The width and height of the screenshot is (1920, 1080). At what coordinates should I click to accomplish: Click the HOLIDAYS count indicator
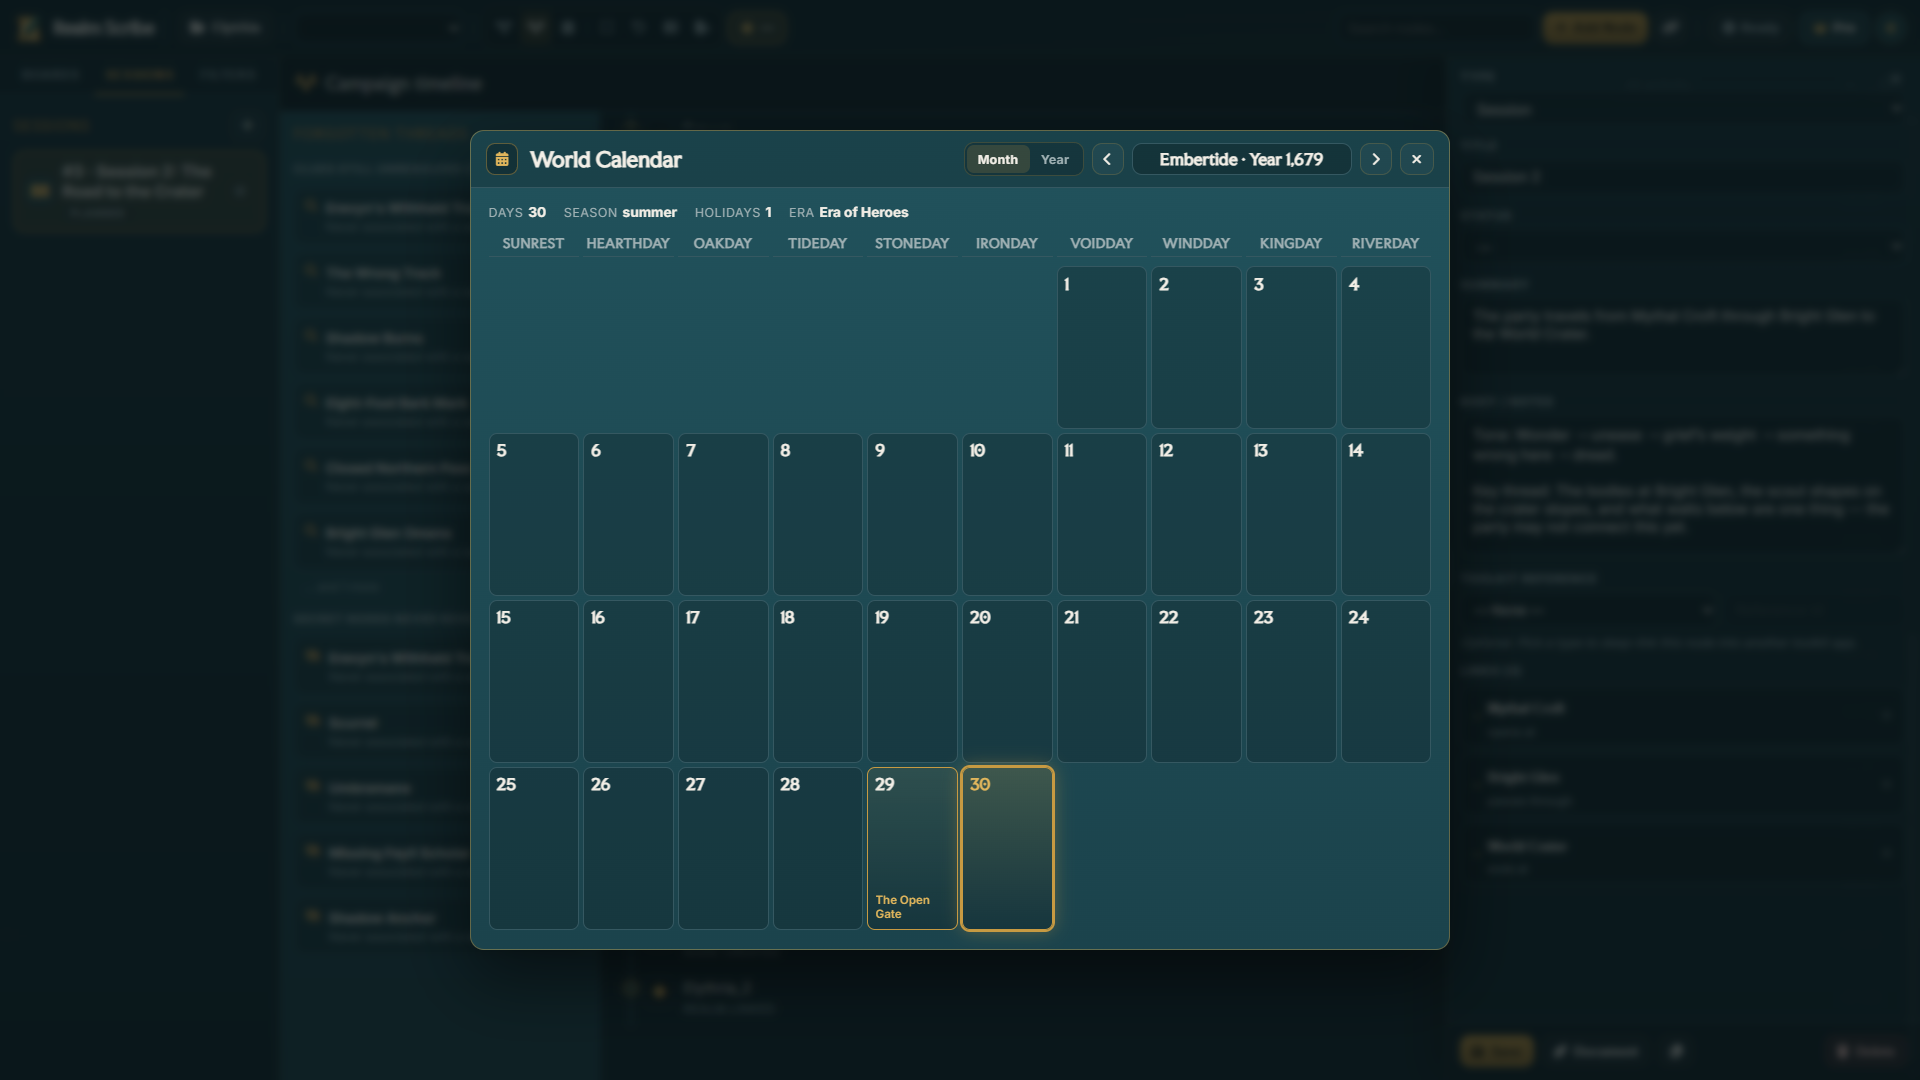tap(732, 212)
